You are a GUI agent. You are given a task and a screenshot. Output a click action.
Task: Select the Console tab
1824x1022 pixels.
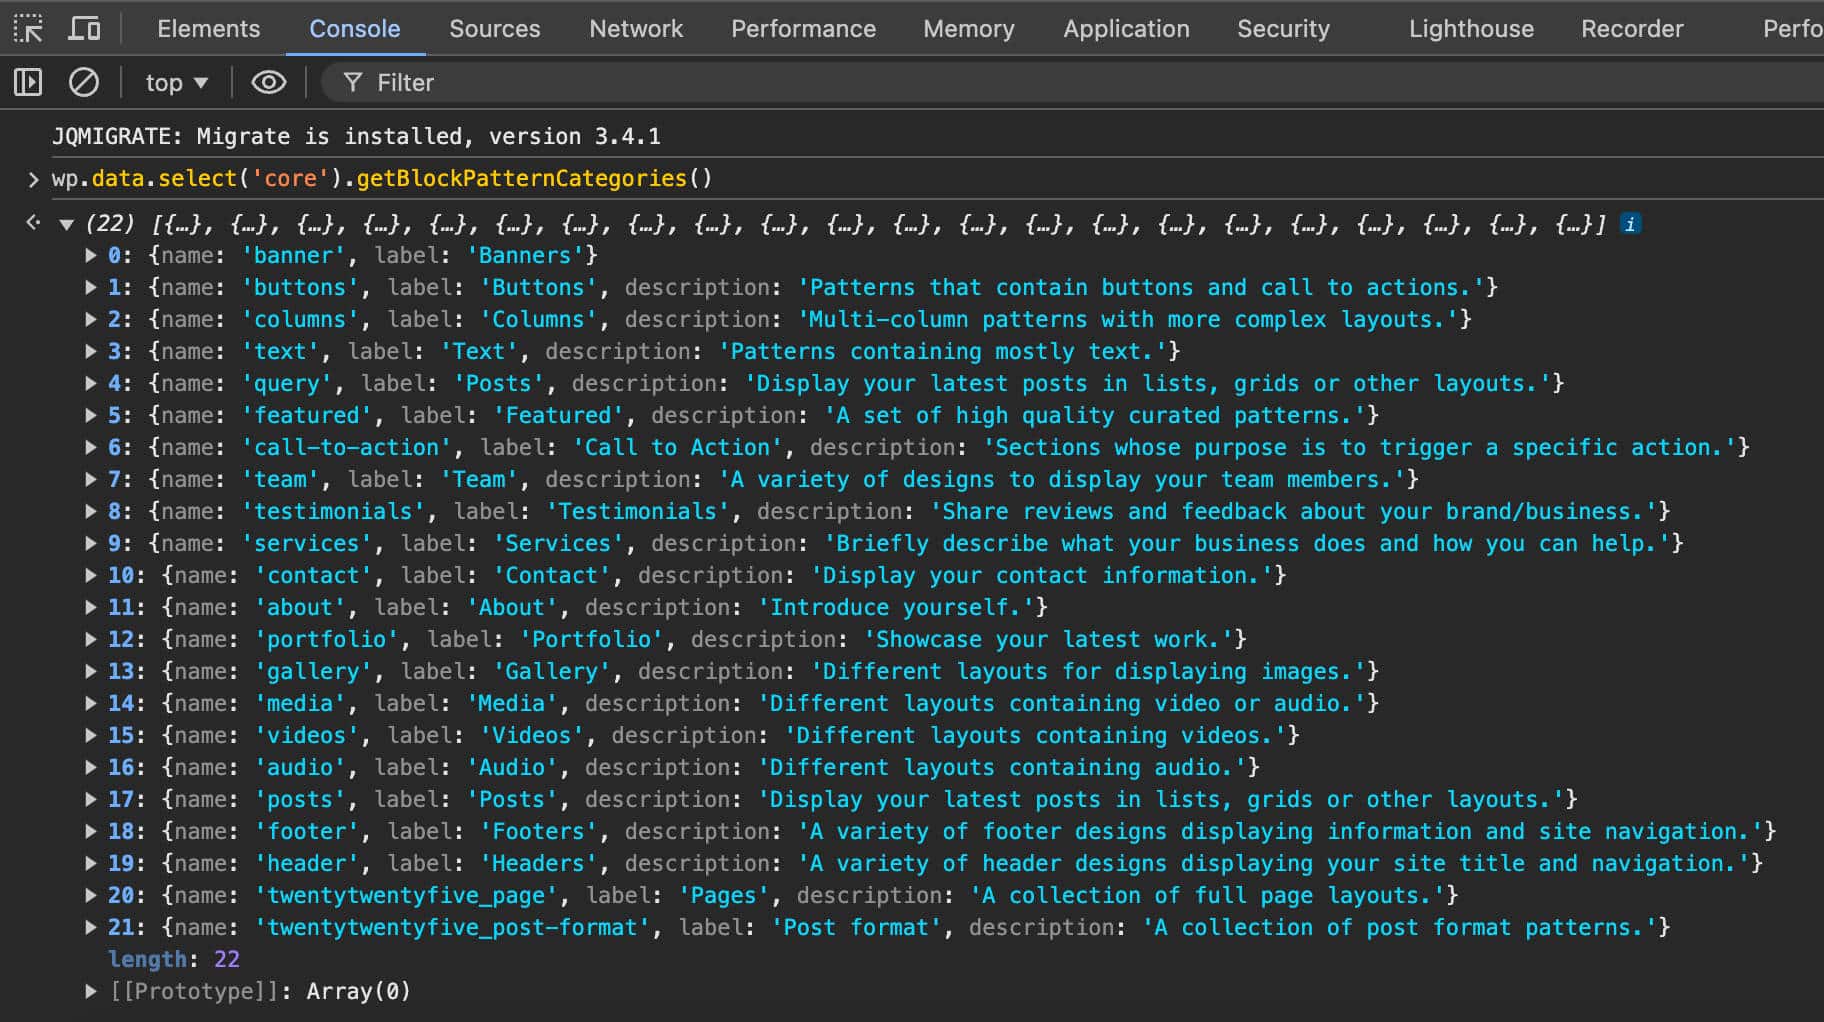click(354, 29)
